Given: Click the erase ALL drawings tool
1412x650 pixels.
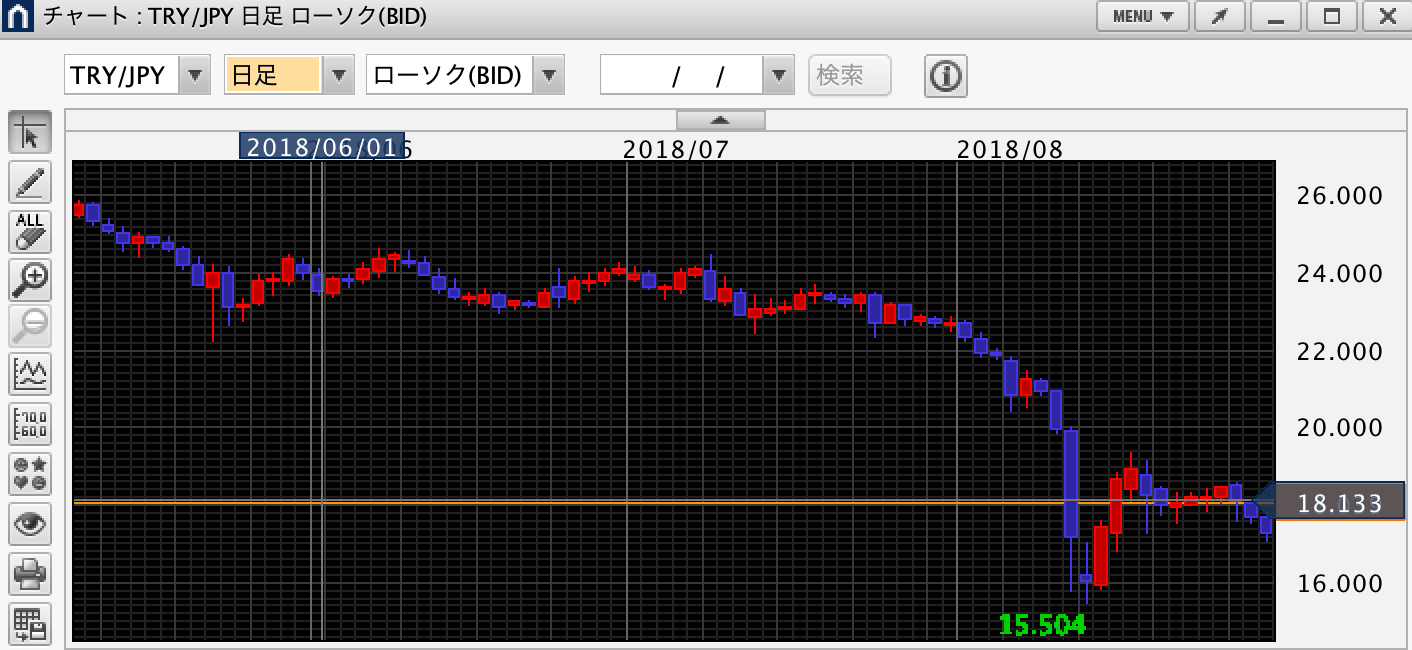Looking at the screenshot, I should 30,231.
